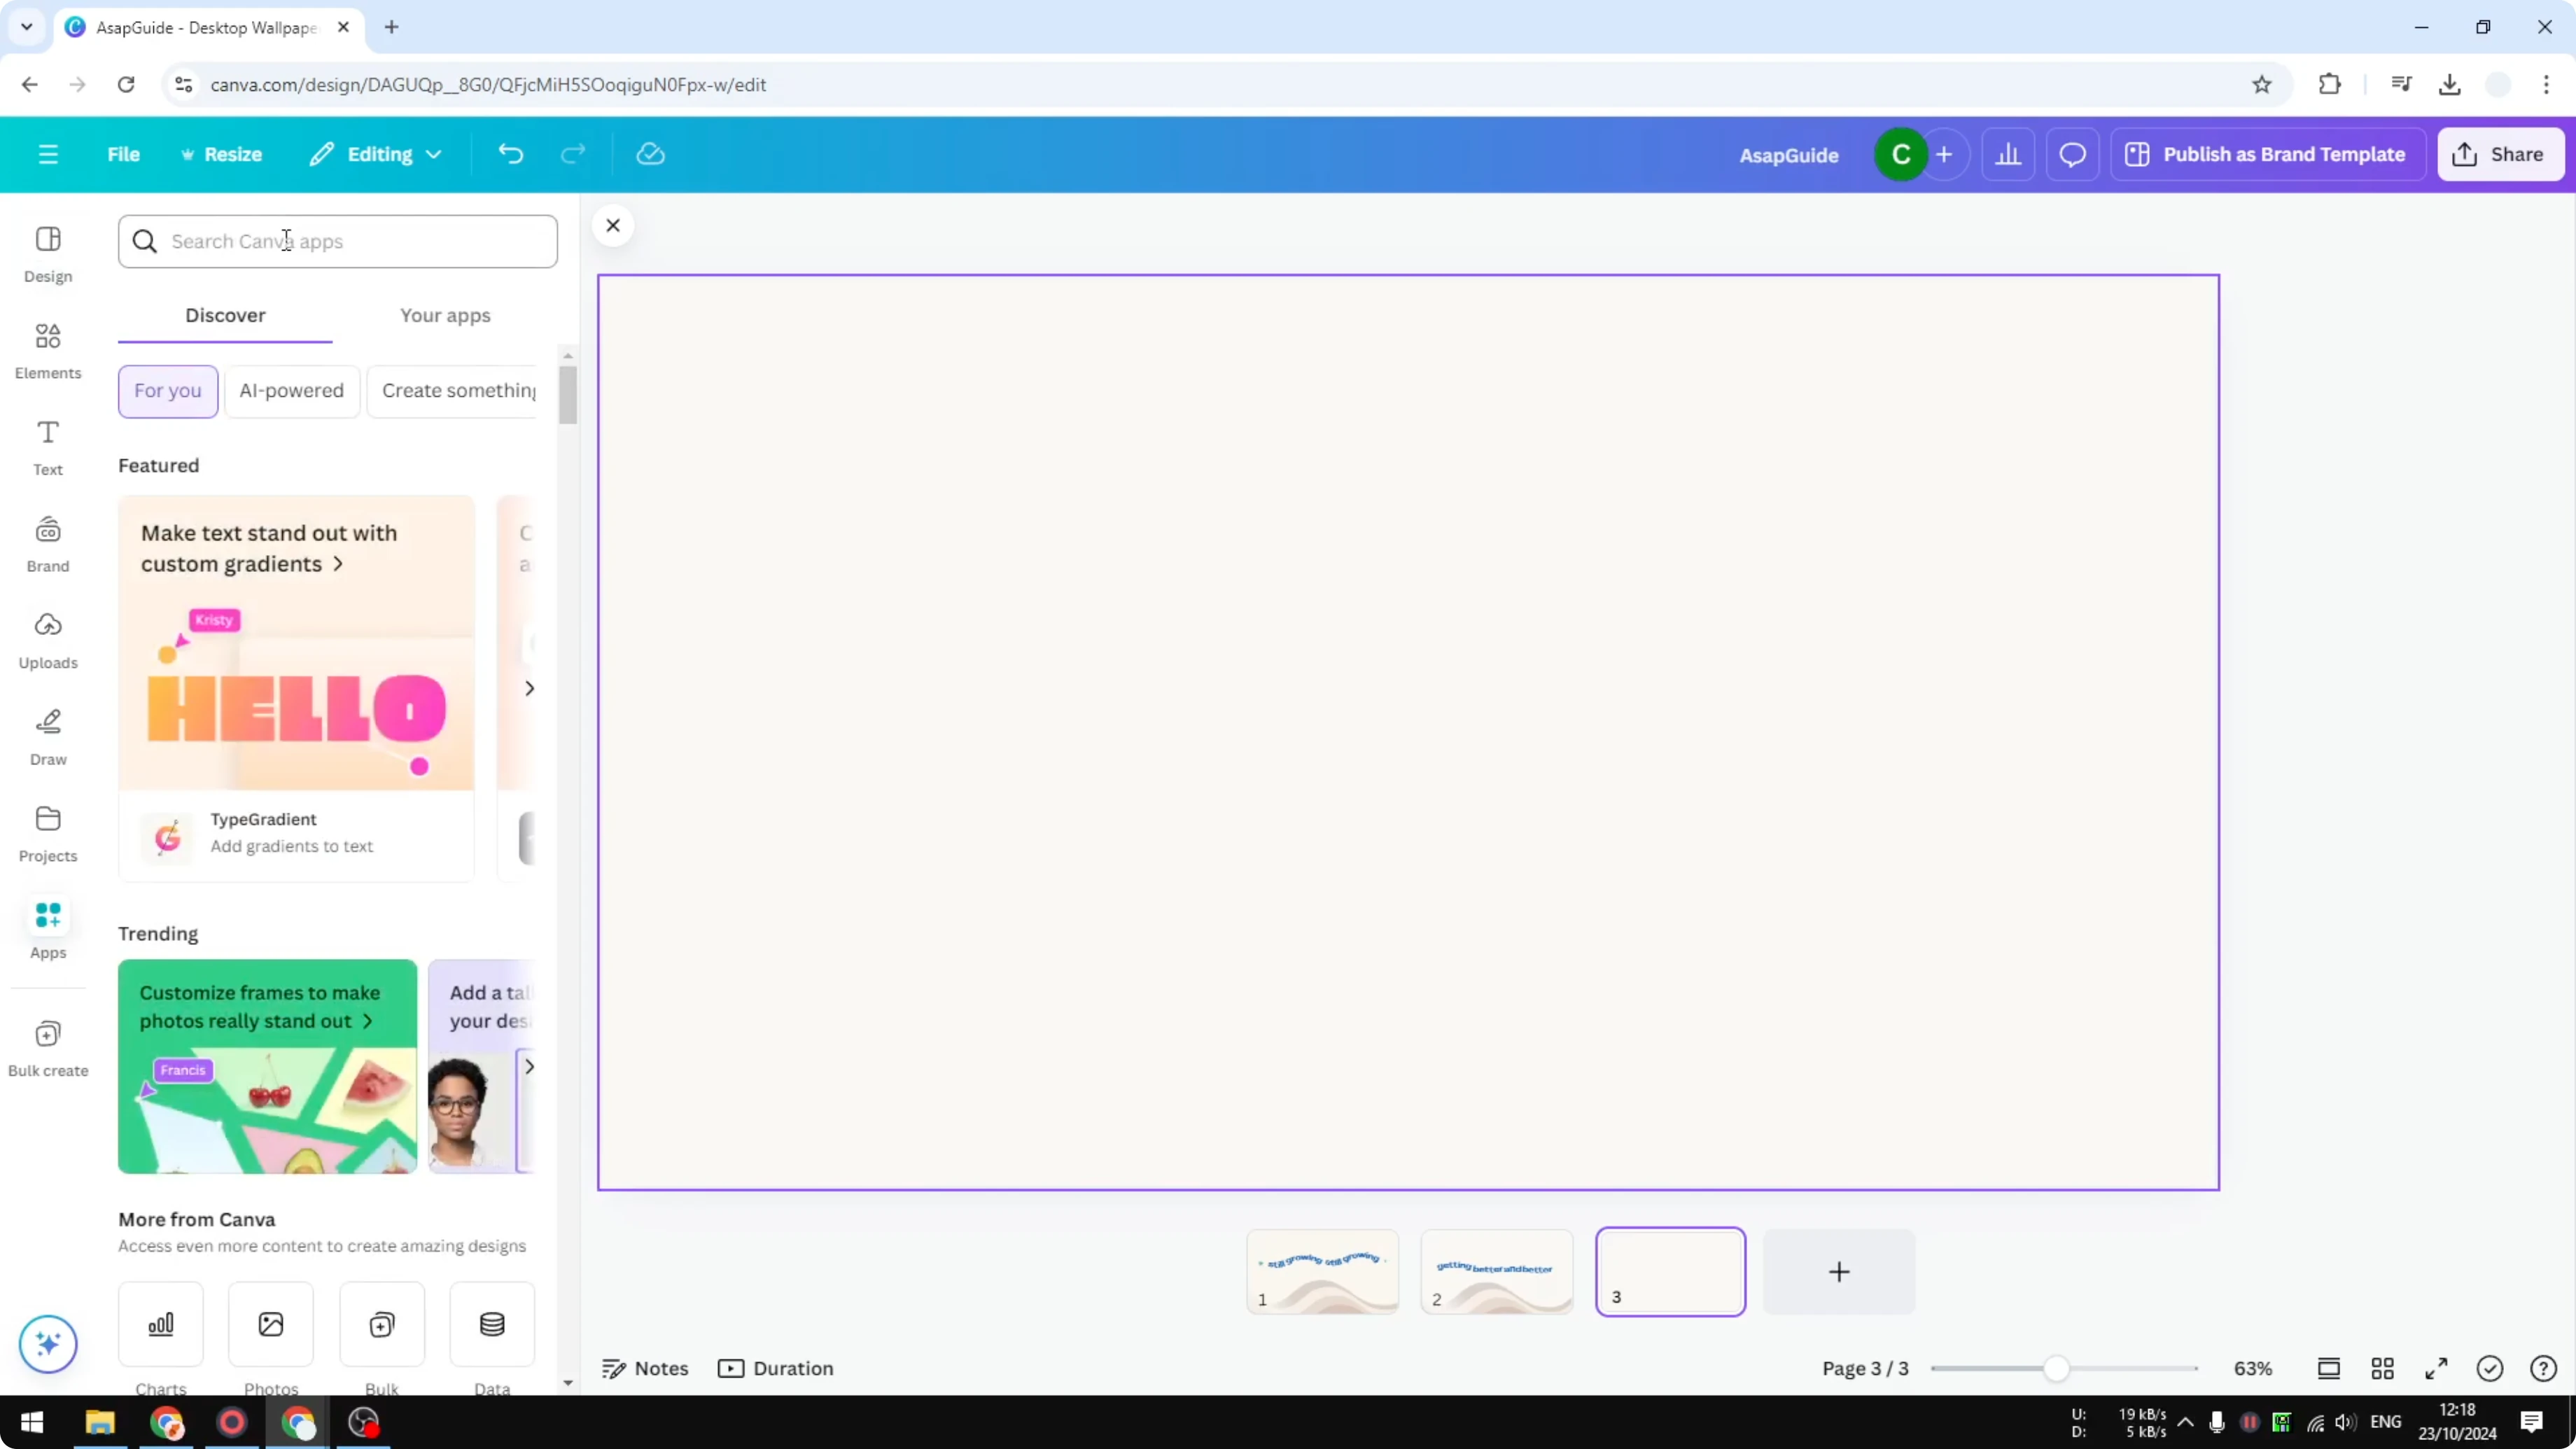Screen dimensions: 2576x1449
Task: Click the Share button
Action: (x=2500, y=154)
